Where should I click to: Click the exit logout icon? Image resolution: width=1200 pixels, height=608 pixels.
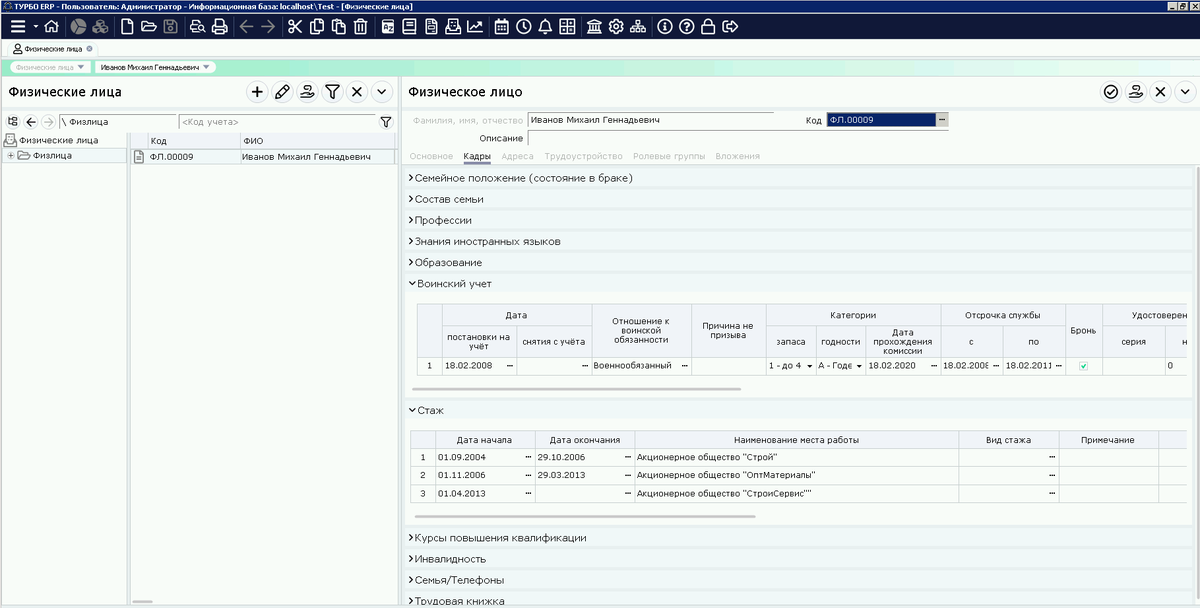point(730,26)
